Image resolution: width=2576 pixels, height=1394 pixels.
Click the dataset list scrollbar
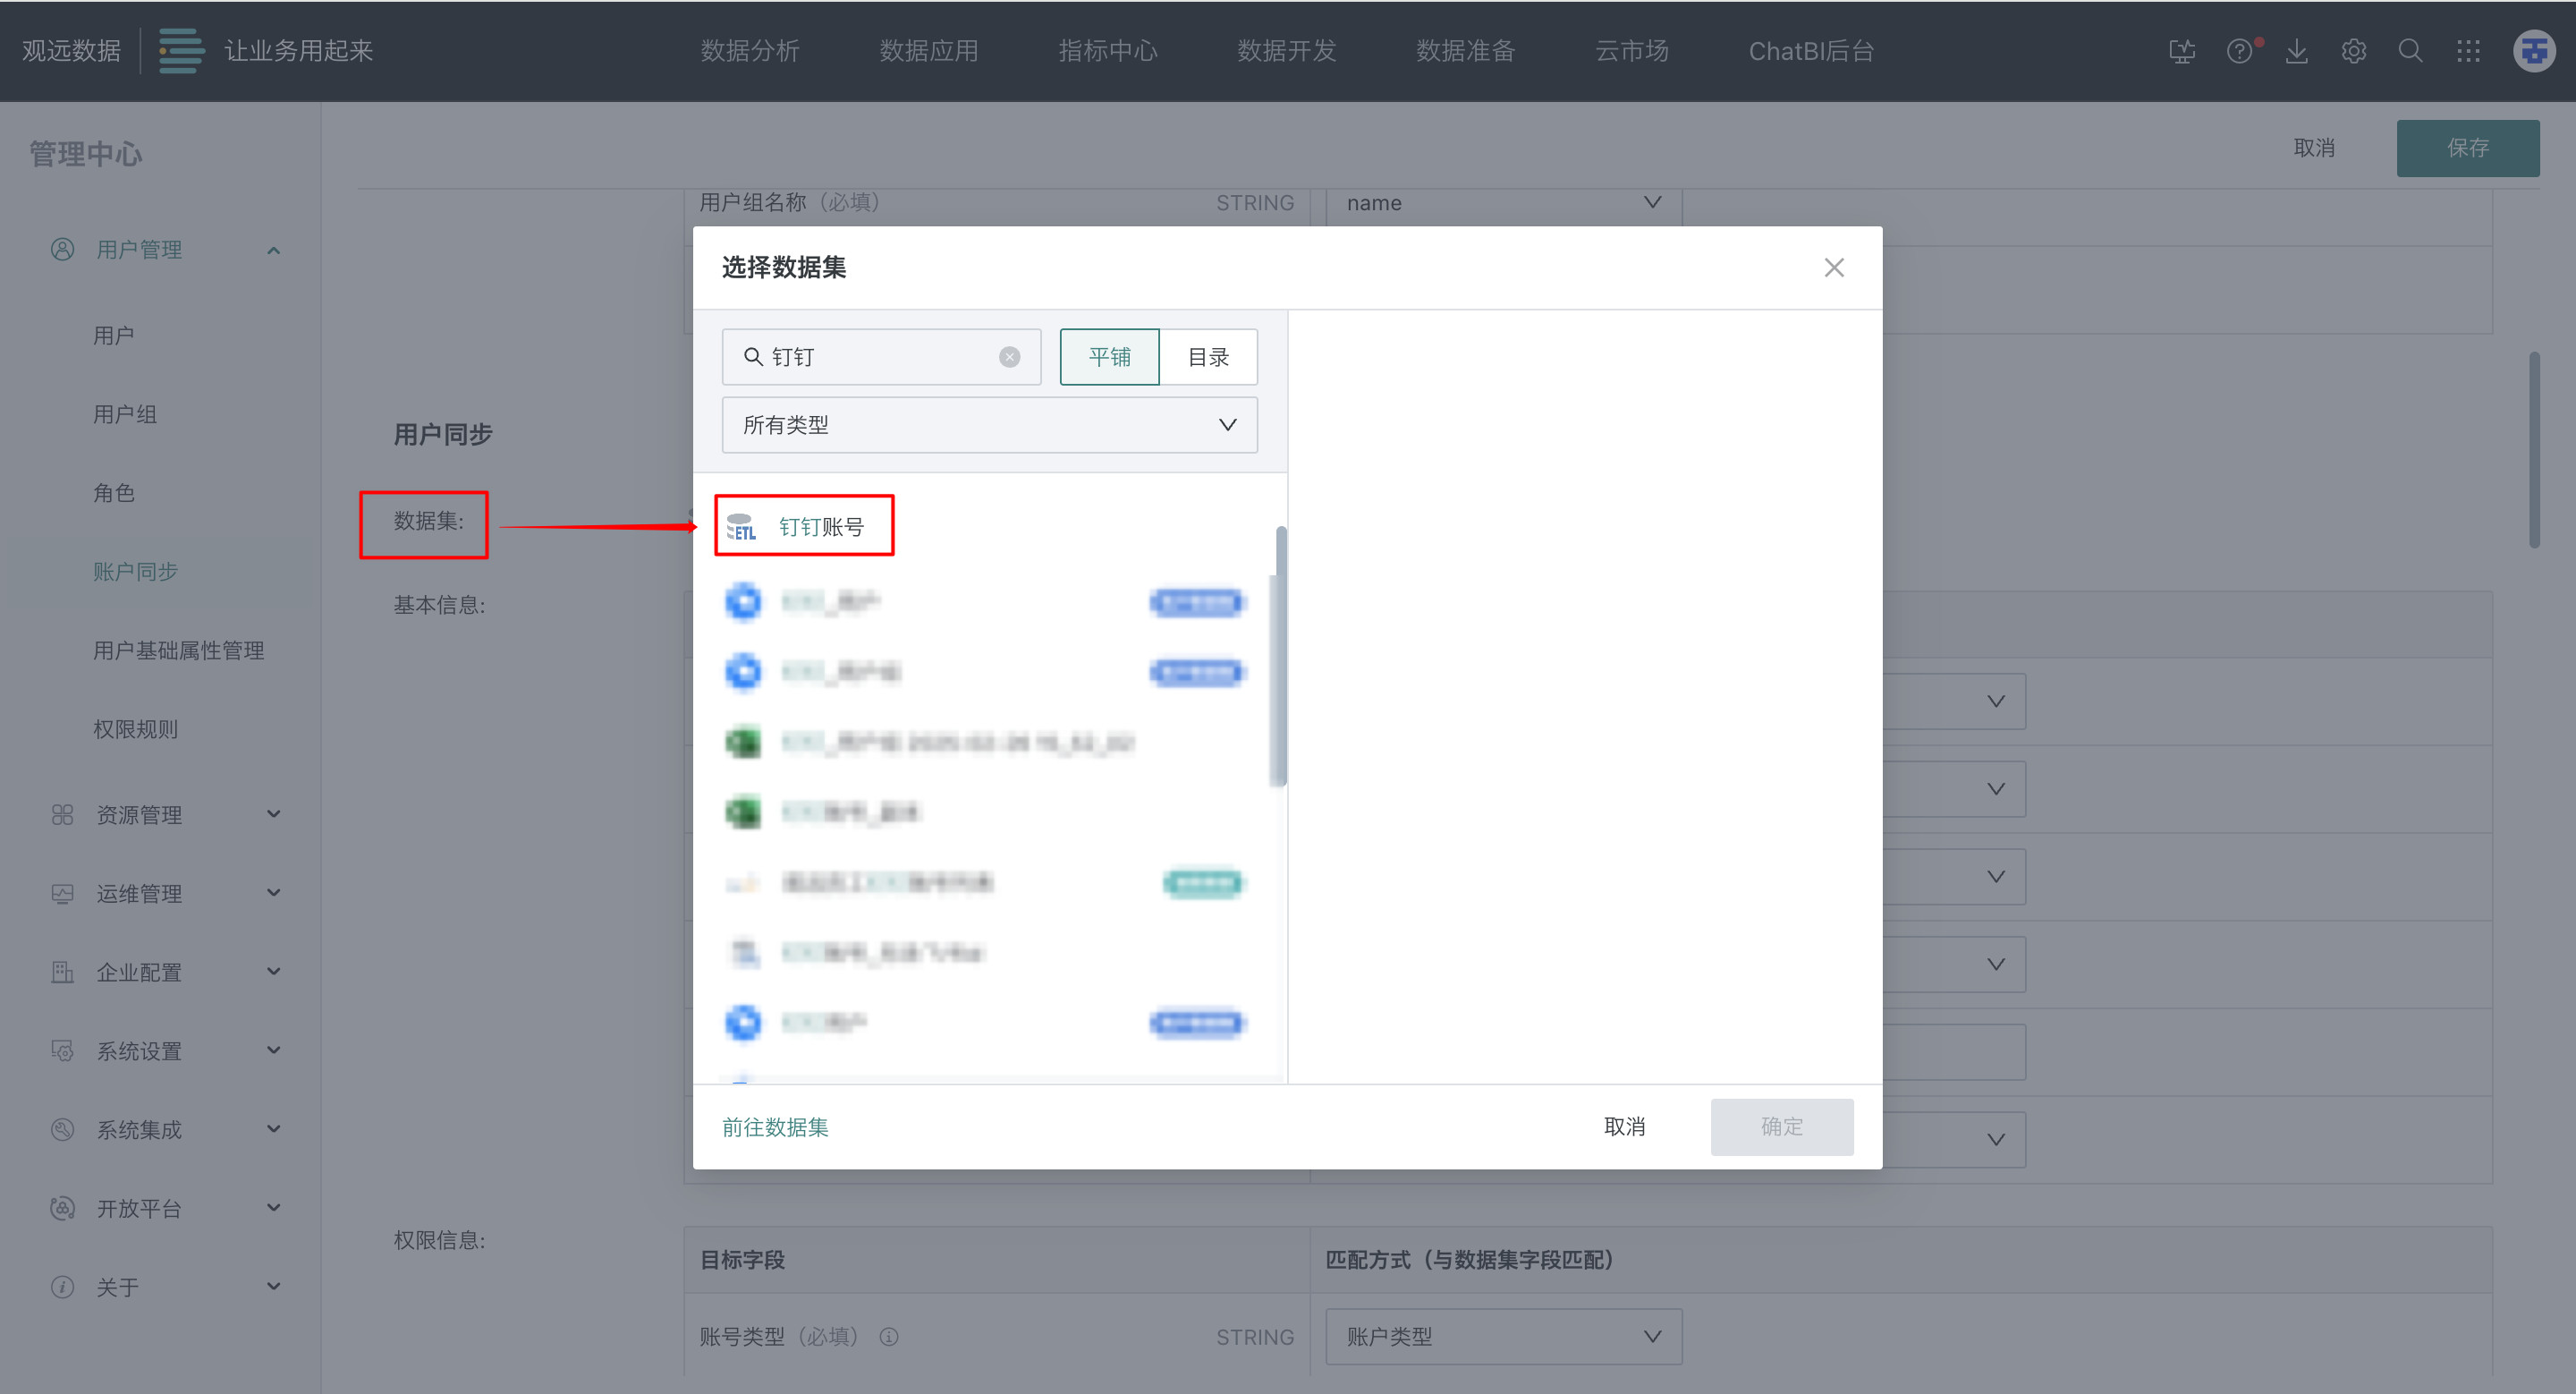(x=1279, y=656)
